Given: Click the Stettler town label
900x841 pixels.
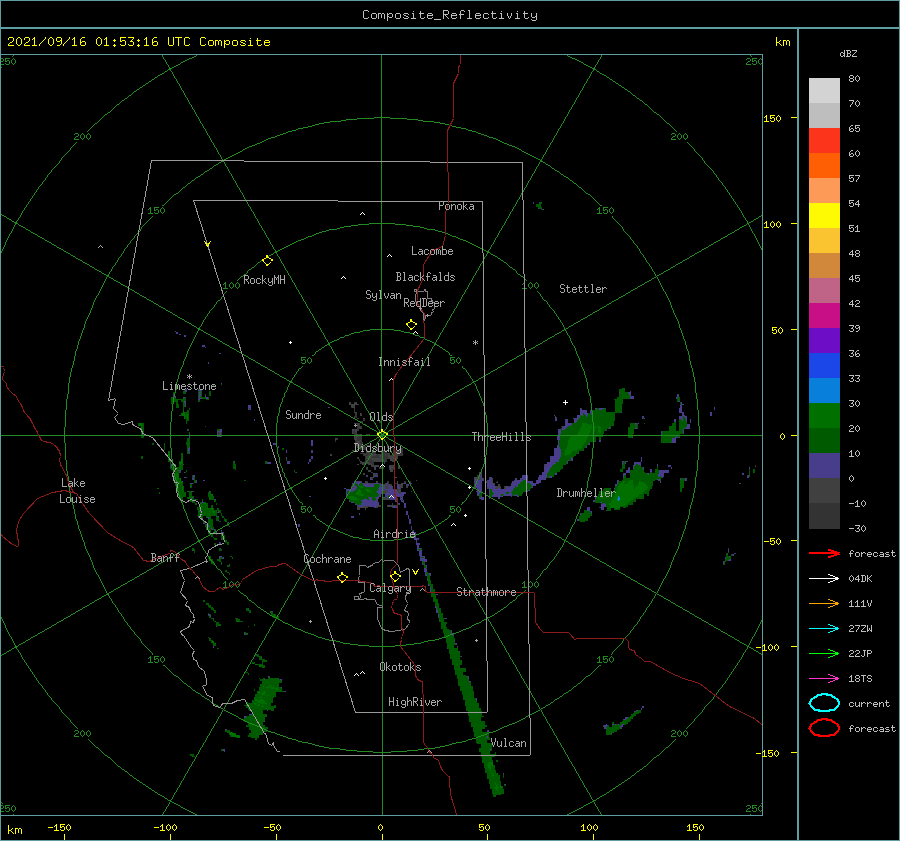Looking at the screenshot, I should (583, 289).
